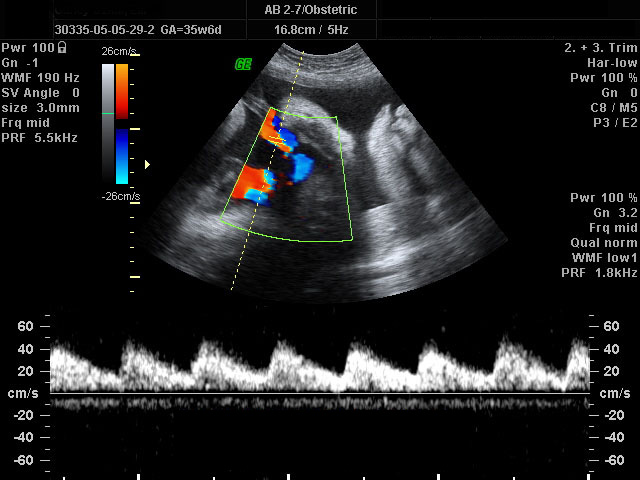Click the blue-cyan color velocity bar
Image resolution: width=640 pixels, height=480 pixels.
(122, 156)
